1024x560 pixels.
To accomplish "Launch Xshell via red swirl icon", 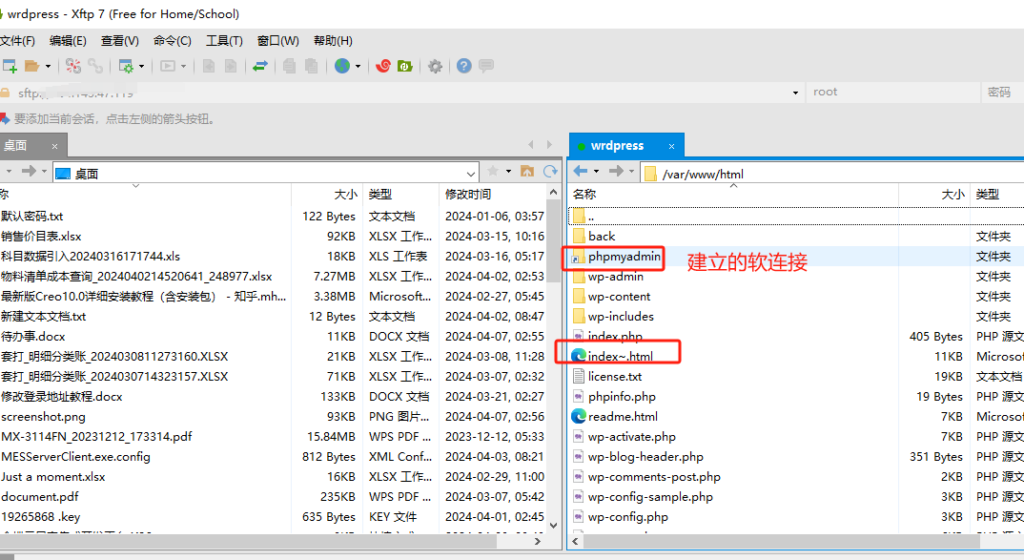I will click(383, 66).
